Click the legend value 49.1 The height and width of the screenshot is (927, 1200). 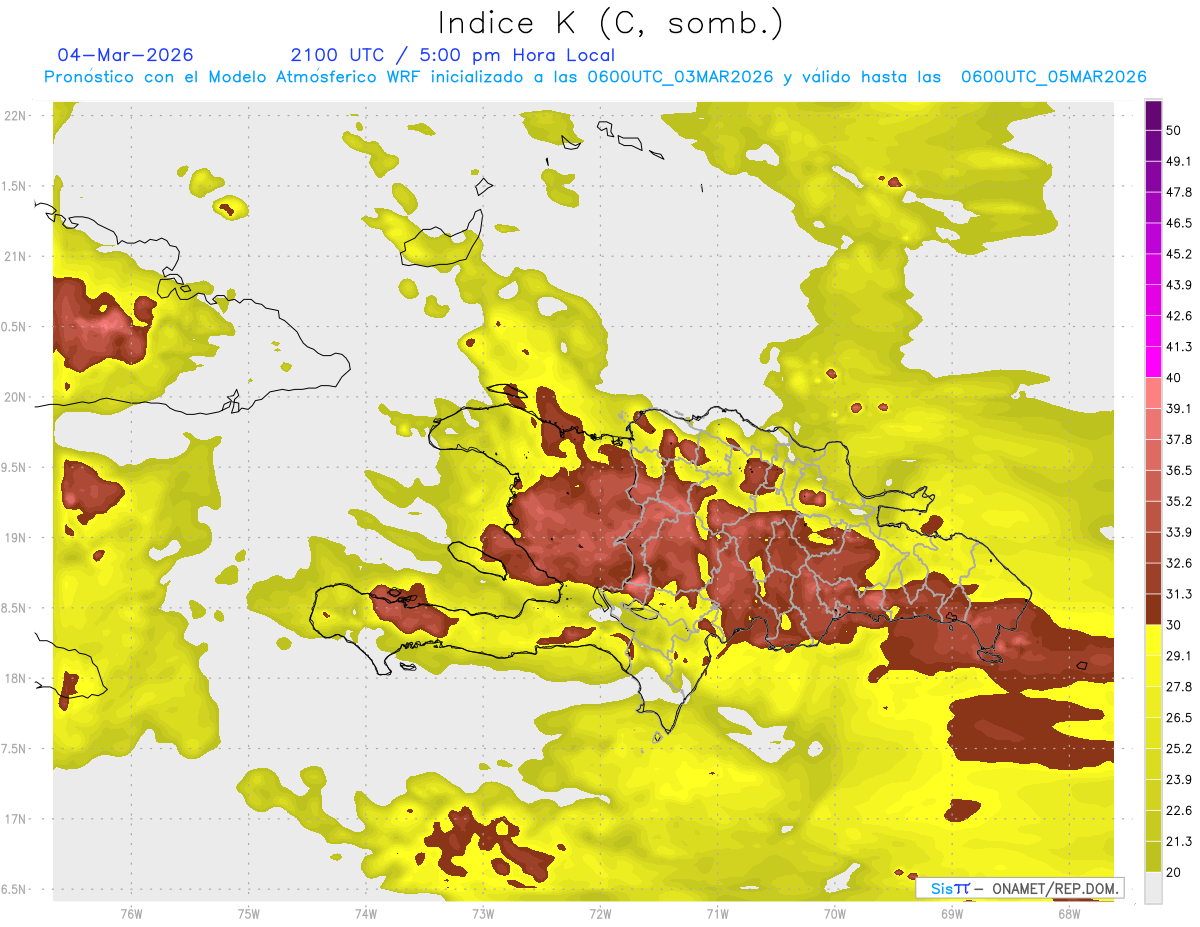(x=1179, y=161)
